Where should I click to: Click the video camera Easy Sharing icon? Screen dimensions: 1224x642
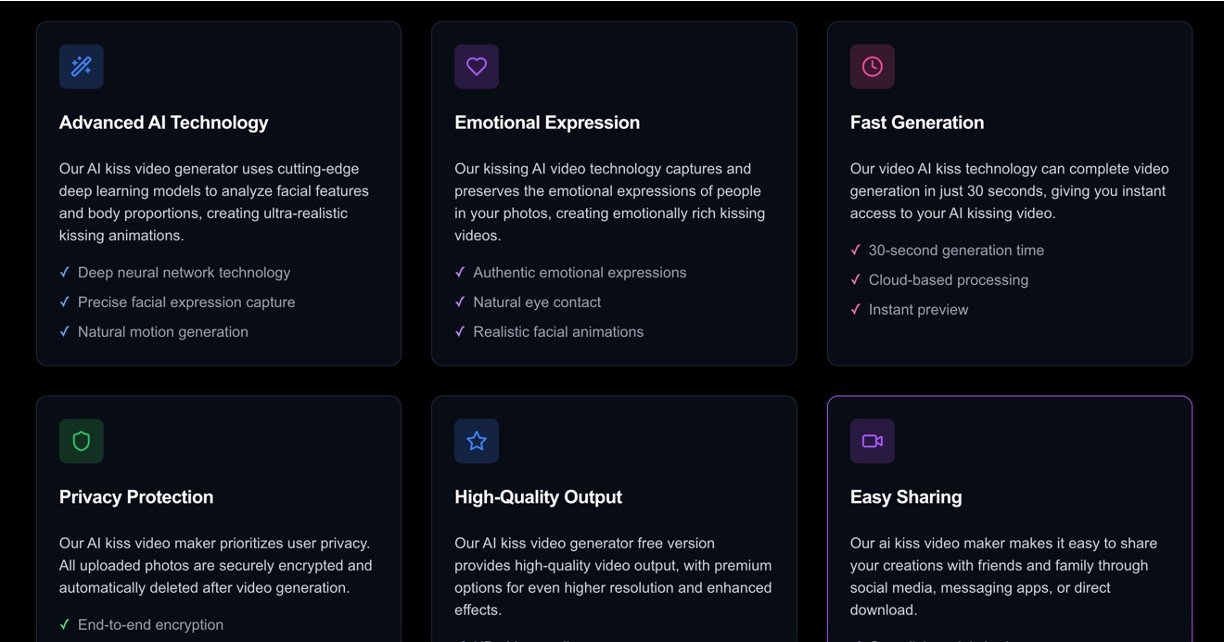872,441
